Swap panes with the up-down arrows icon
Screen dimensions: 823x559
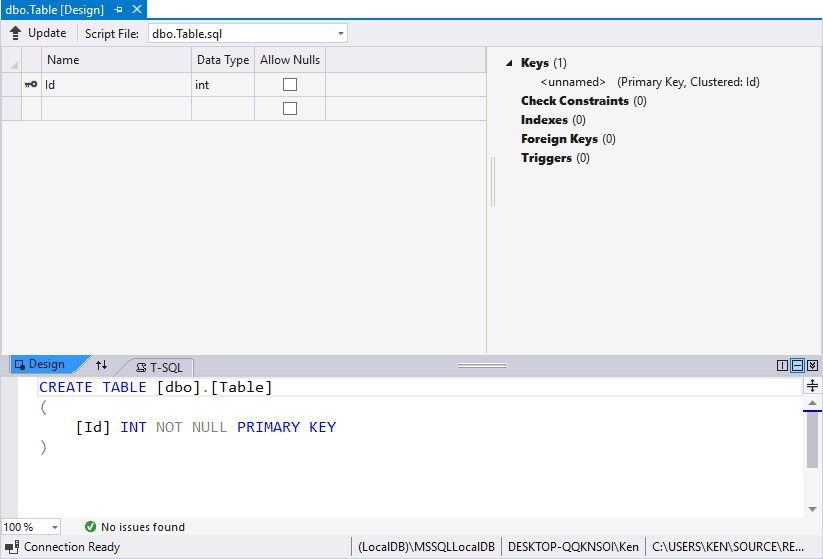(101, 365)
